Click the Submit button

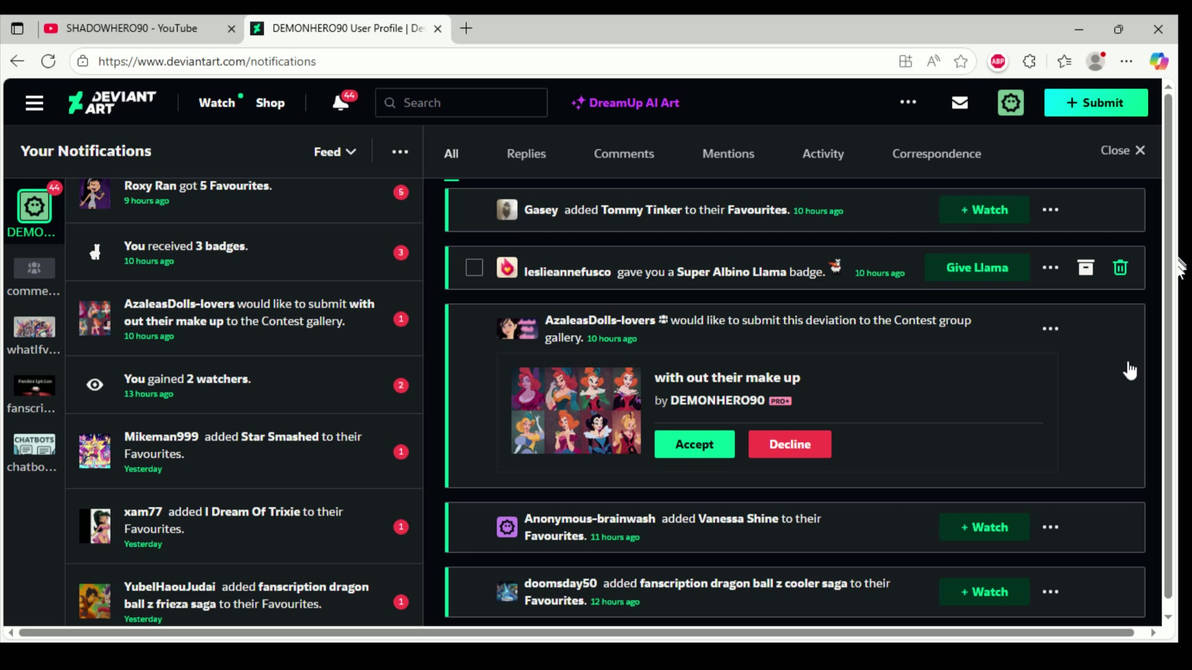[x=1095, y=103]
